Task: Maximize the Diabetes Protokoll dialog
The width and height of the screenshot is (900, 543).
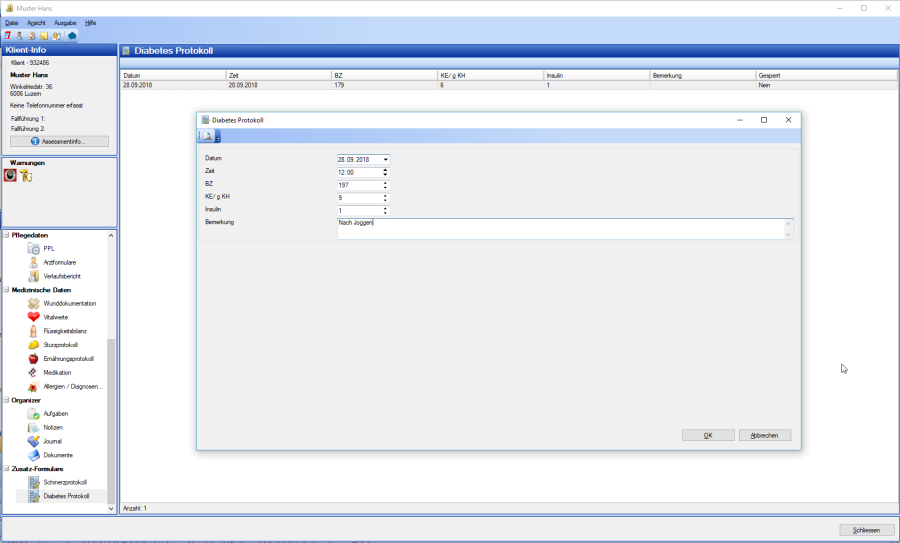Action: pos(764,120)
